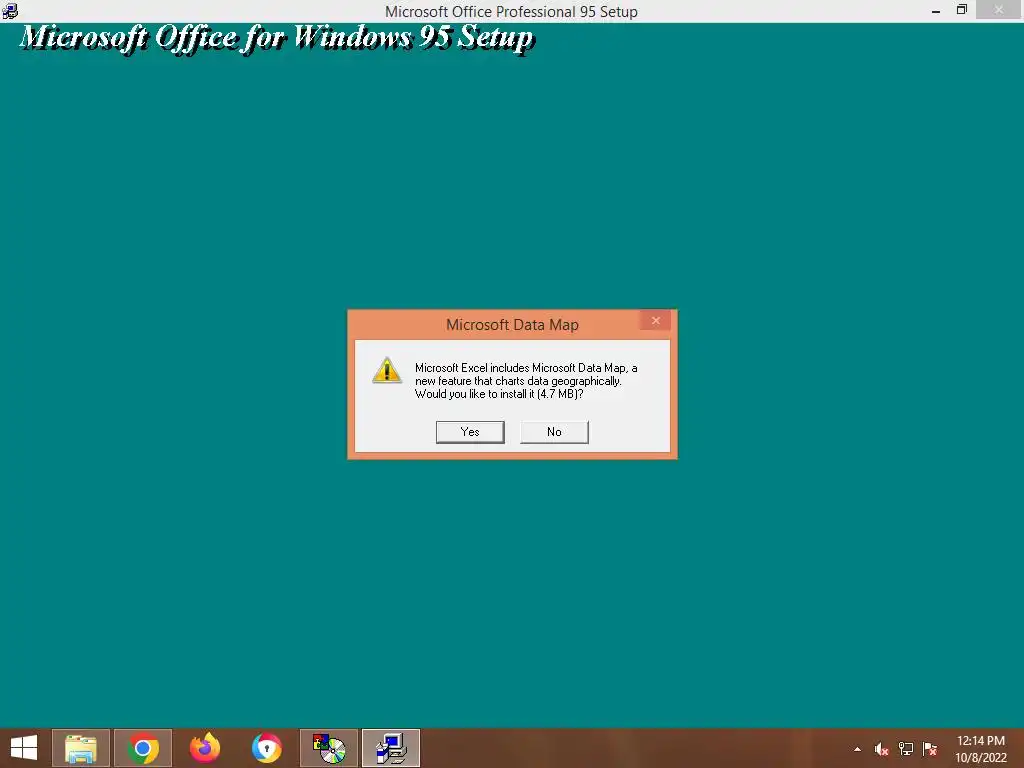This screenshot has height=768, width=1024.
Task: Confirm Data Map install with Yes
Action: pos(470,432)
